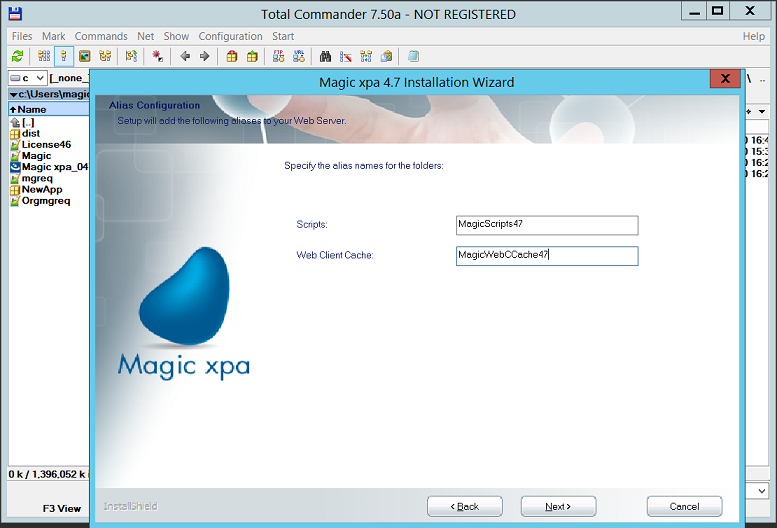The image size is (777, 528).
Task: Open the new URL connection icon
Action: [x=299, y=56]
